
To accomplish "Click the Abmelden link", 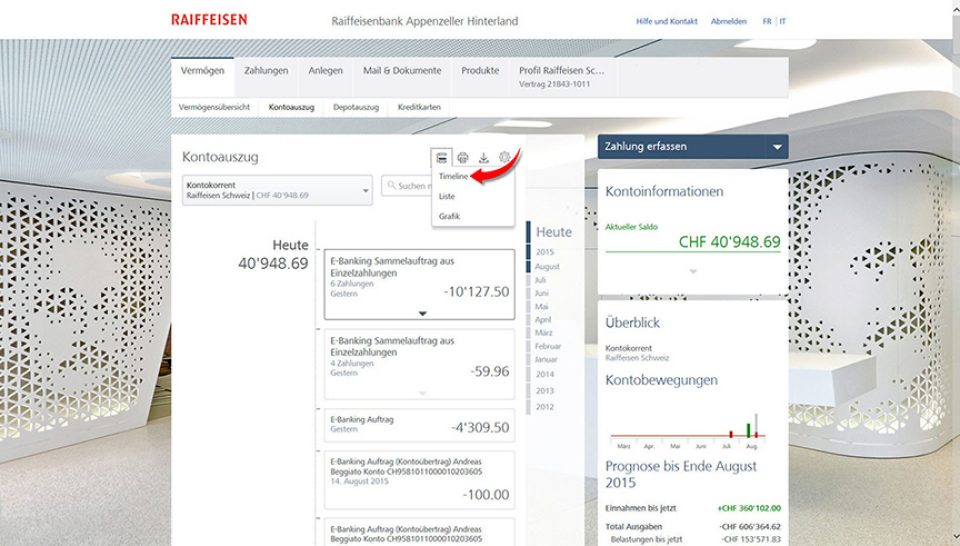I will pos(728,21).
